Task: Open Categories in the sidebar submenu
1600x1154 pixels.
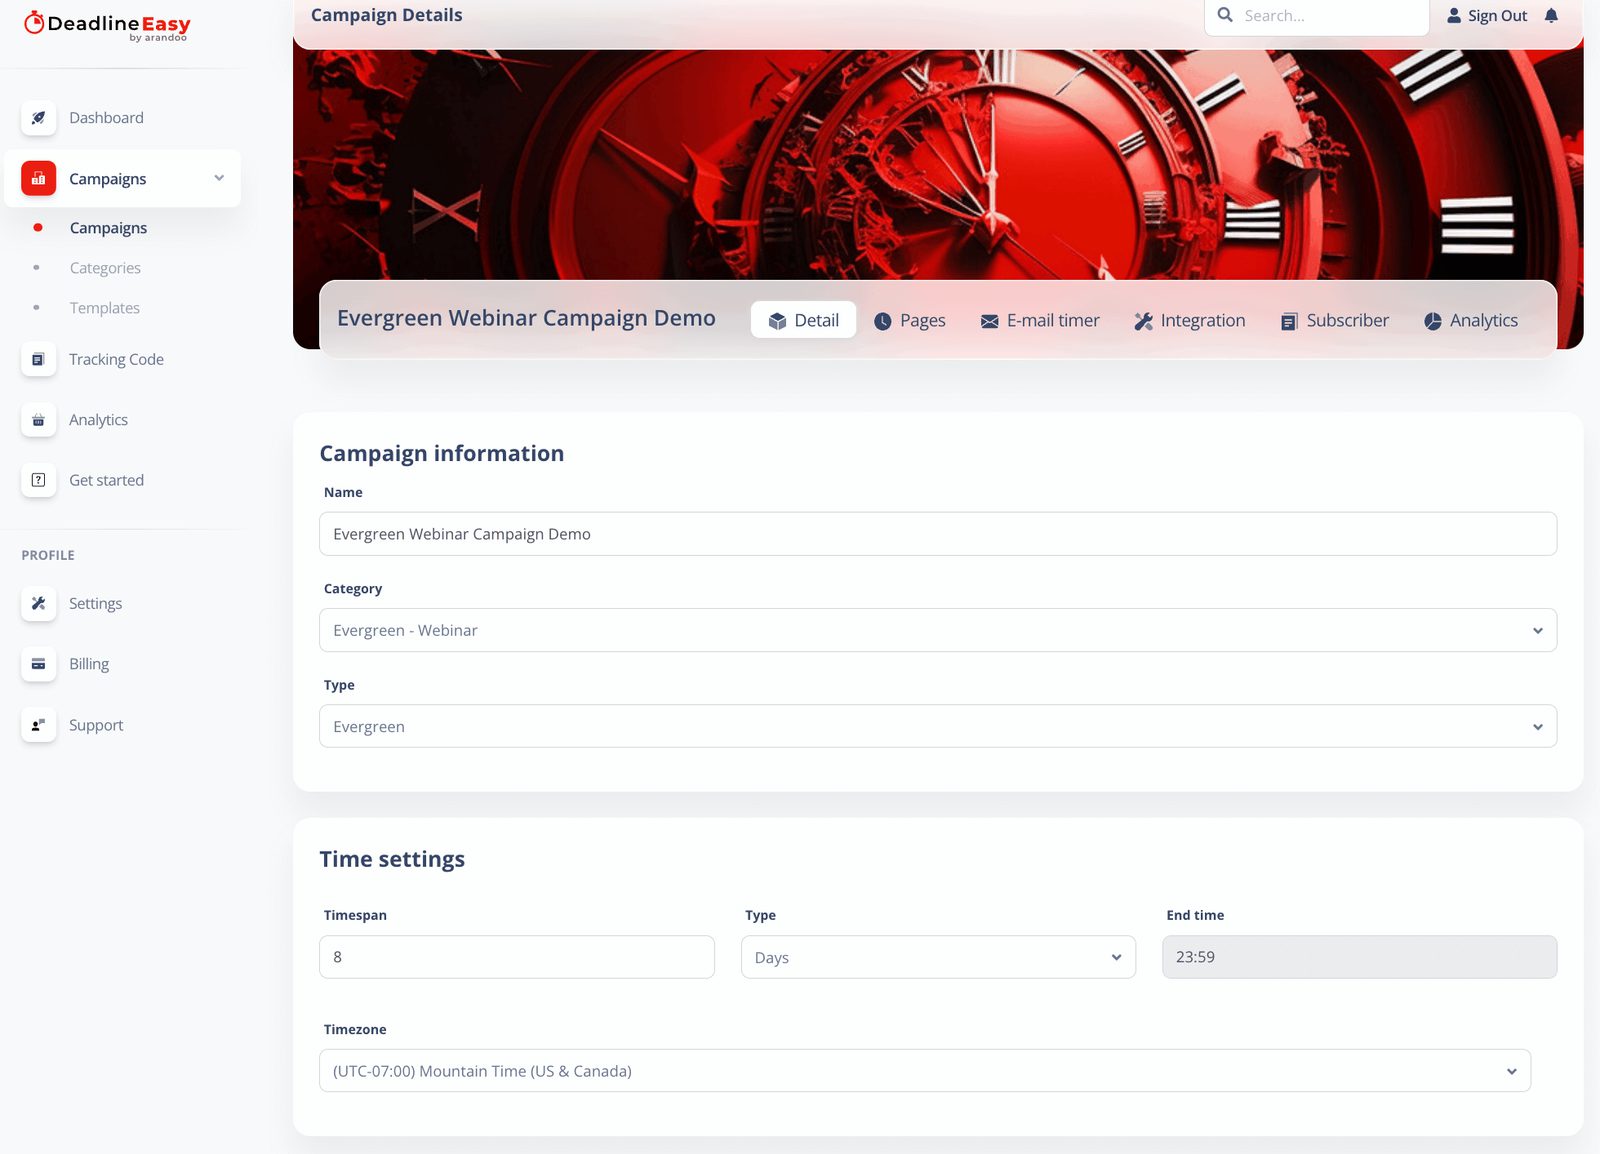Action: (x=105, y=268)
